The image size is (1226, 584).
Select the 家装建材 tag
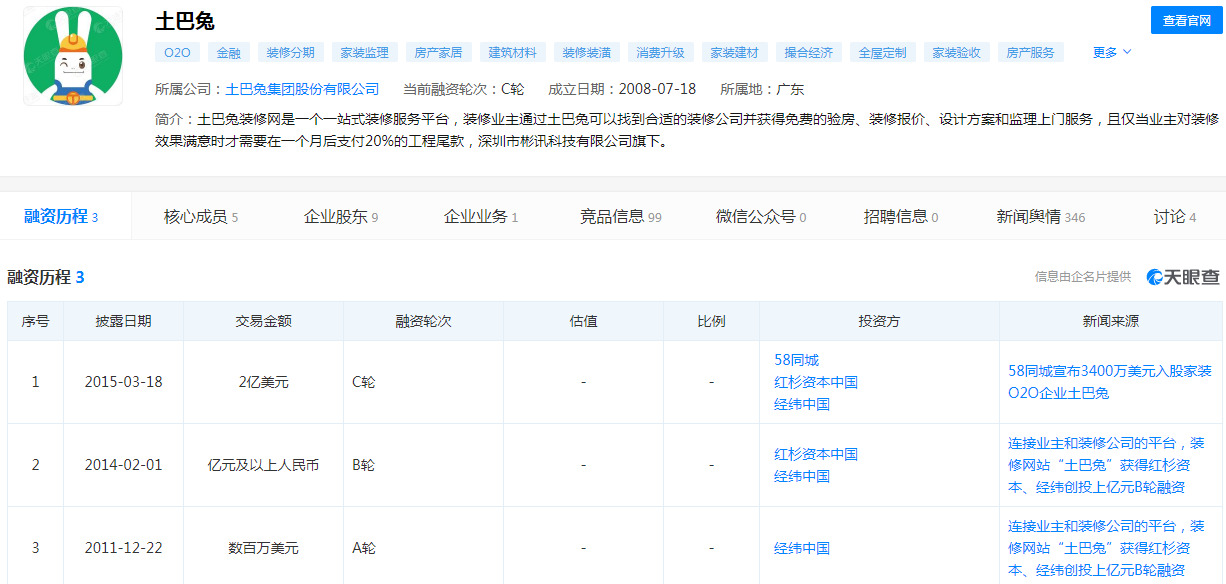click(x=734, y=53)
